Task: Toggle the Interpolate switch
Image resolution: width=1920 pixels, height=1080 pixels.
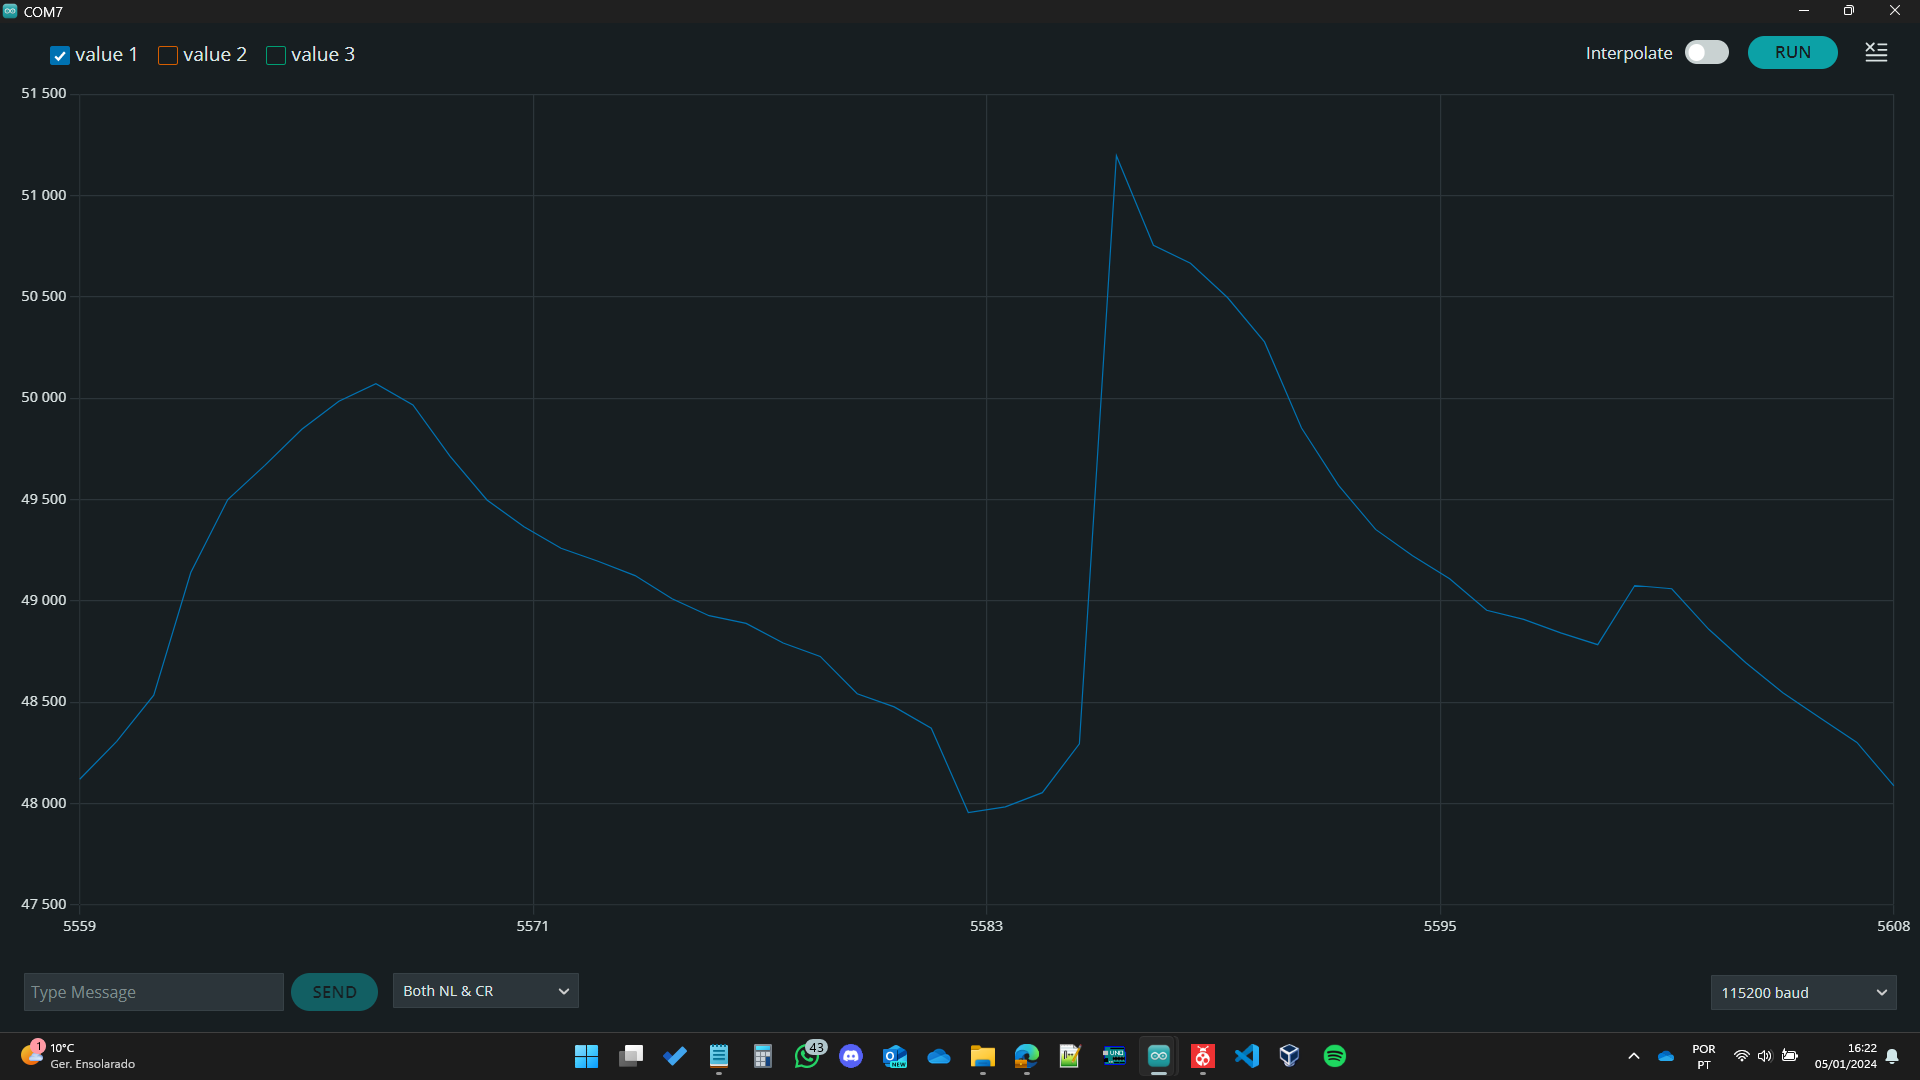Action: coord(1706,53)
